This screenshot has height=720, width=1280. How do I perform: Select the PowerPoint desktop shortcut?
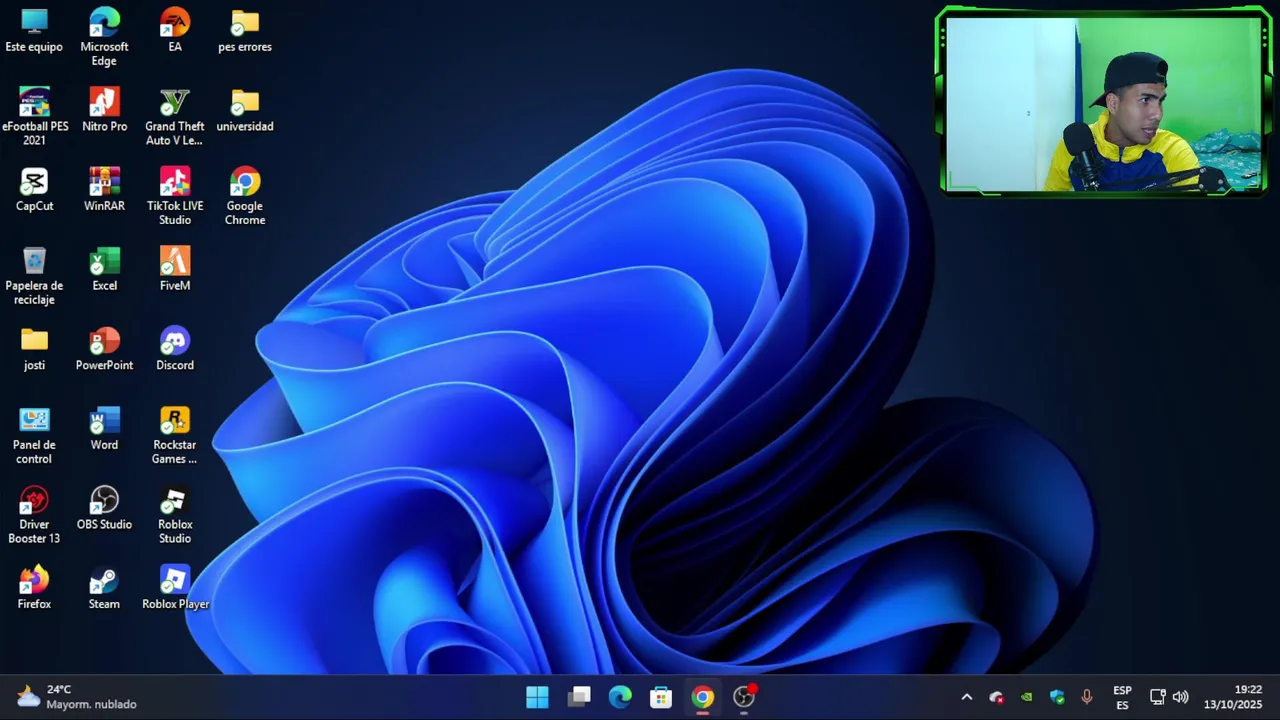104,350
